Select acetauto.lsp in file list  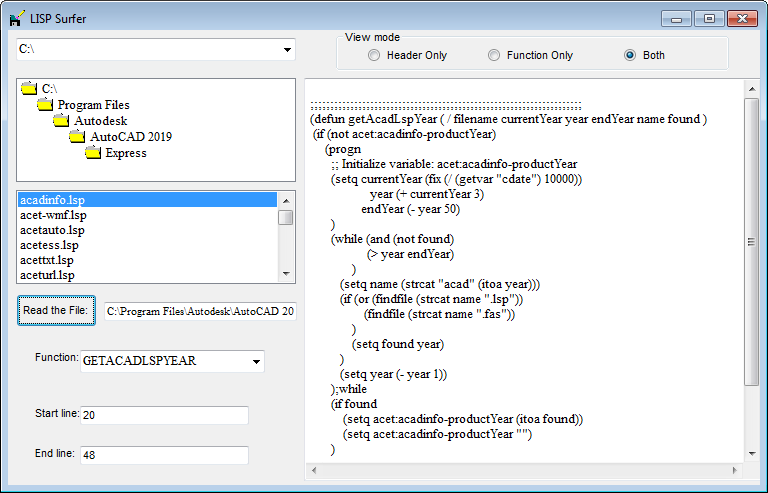(x=53, y=230)
